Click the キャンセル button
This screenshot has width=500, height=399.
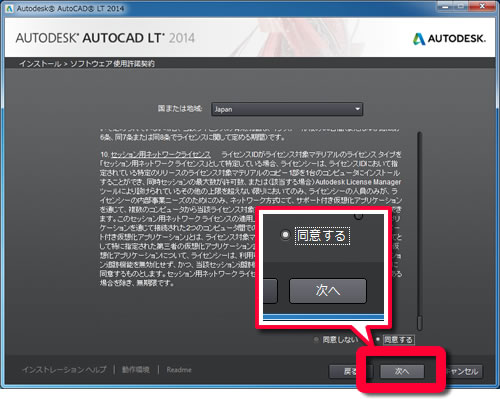pos(463,371)
